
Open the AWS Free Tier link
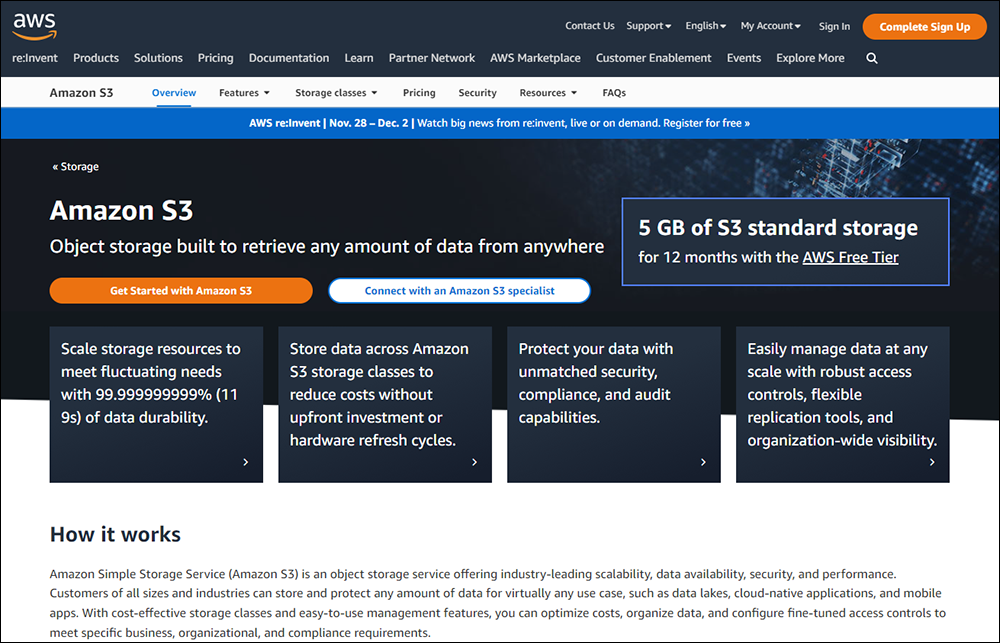pyautogui.click(x=851, y=257)
